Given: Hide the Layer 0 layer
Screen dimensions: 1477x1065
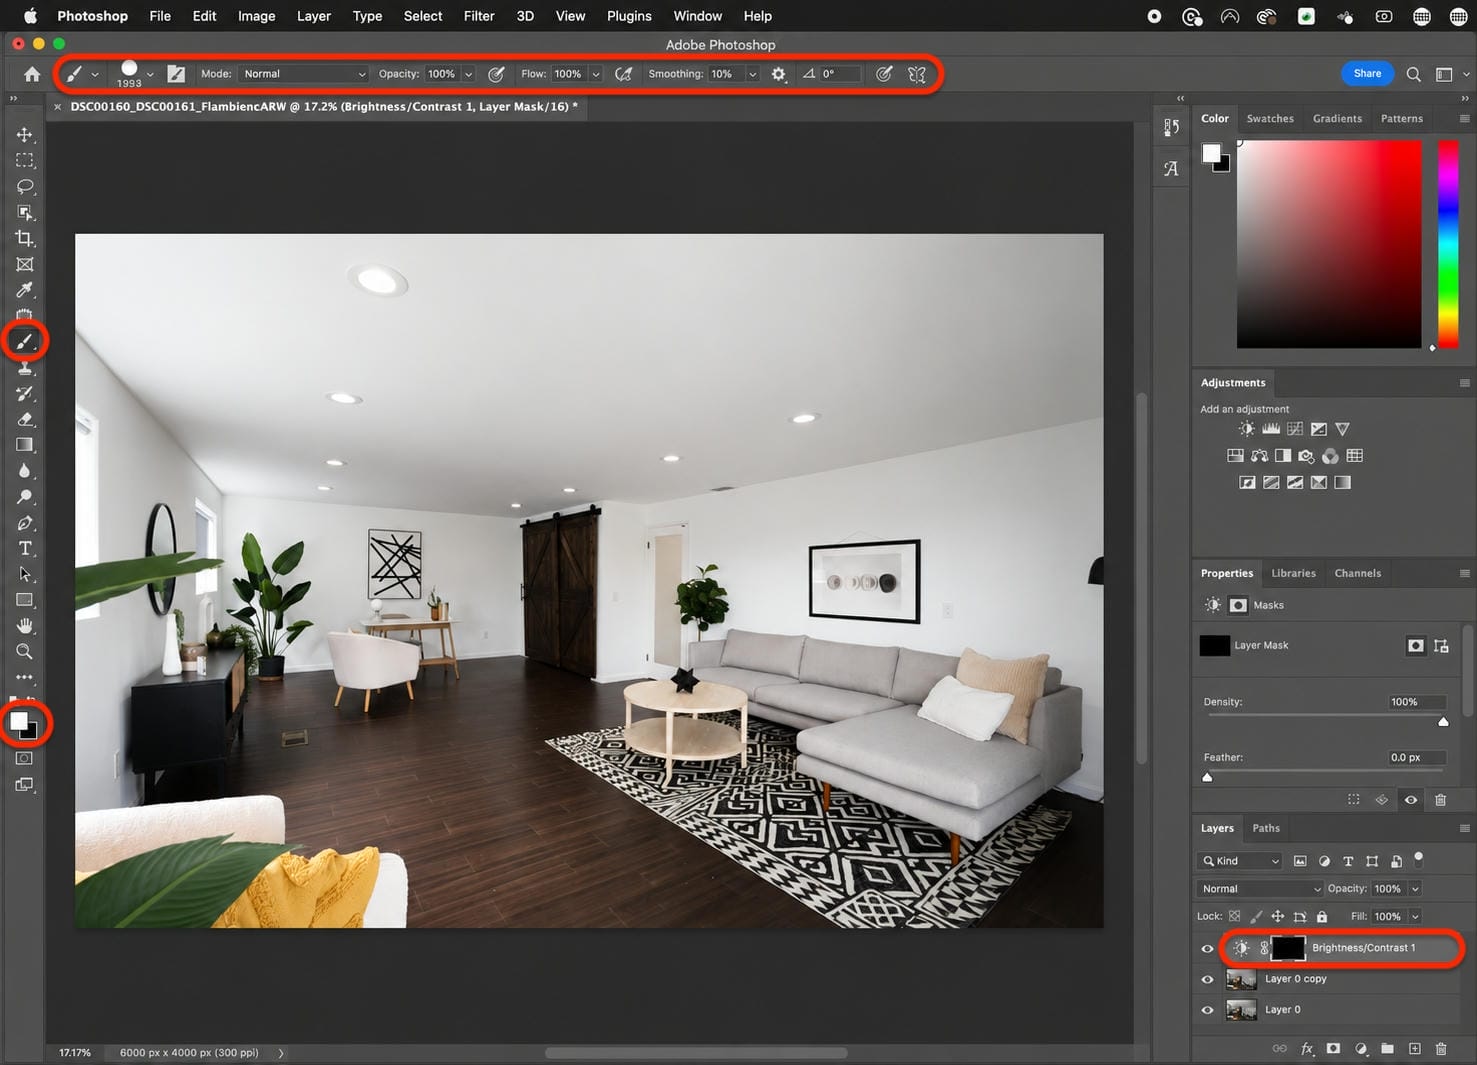Looking at the screenshot, I should coord(1207,1010).
